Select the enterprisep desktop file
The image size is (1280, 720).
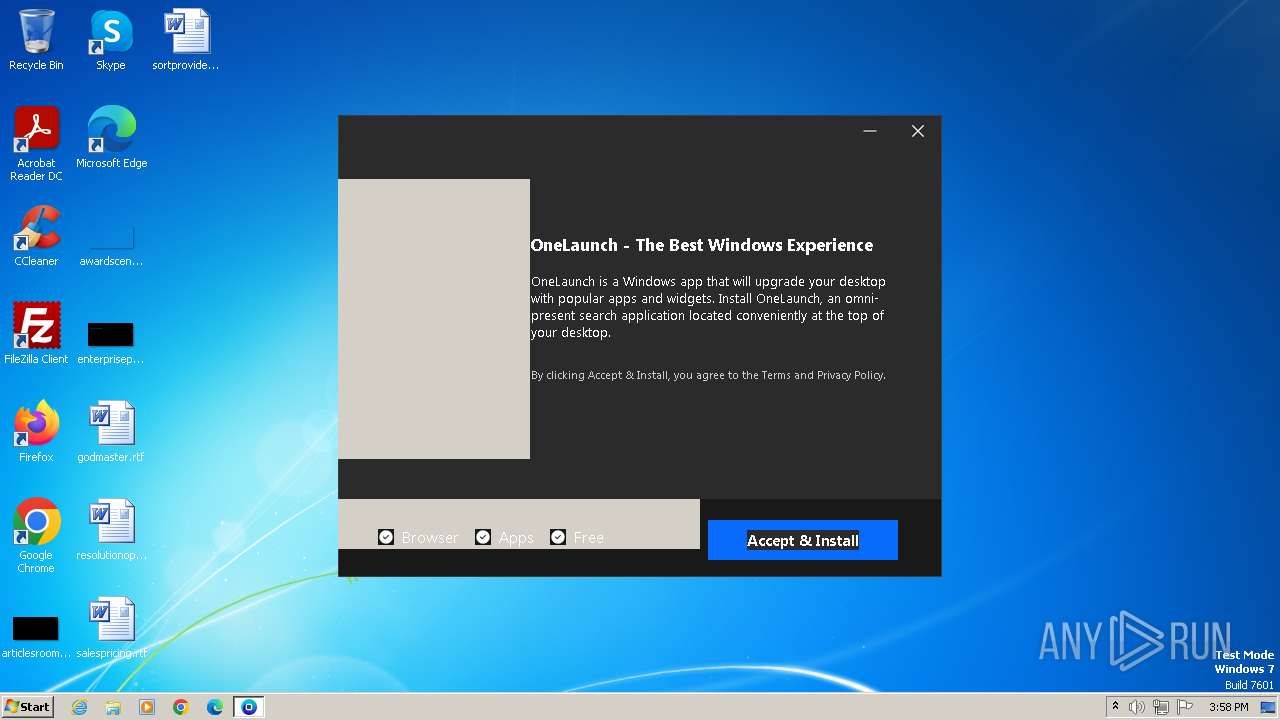[x=111, y=342]
